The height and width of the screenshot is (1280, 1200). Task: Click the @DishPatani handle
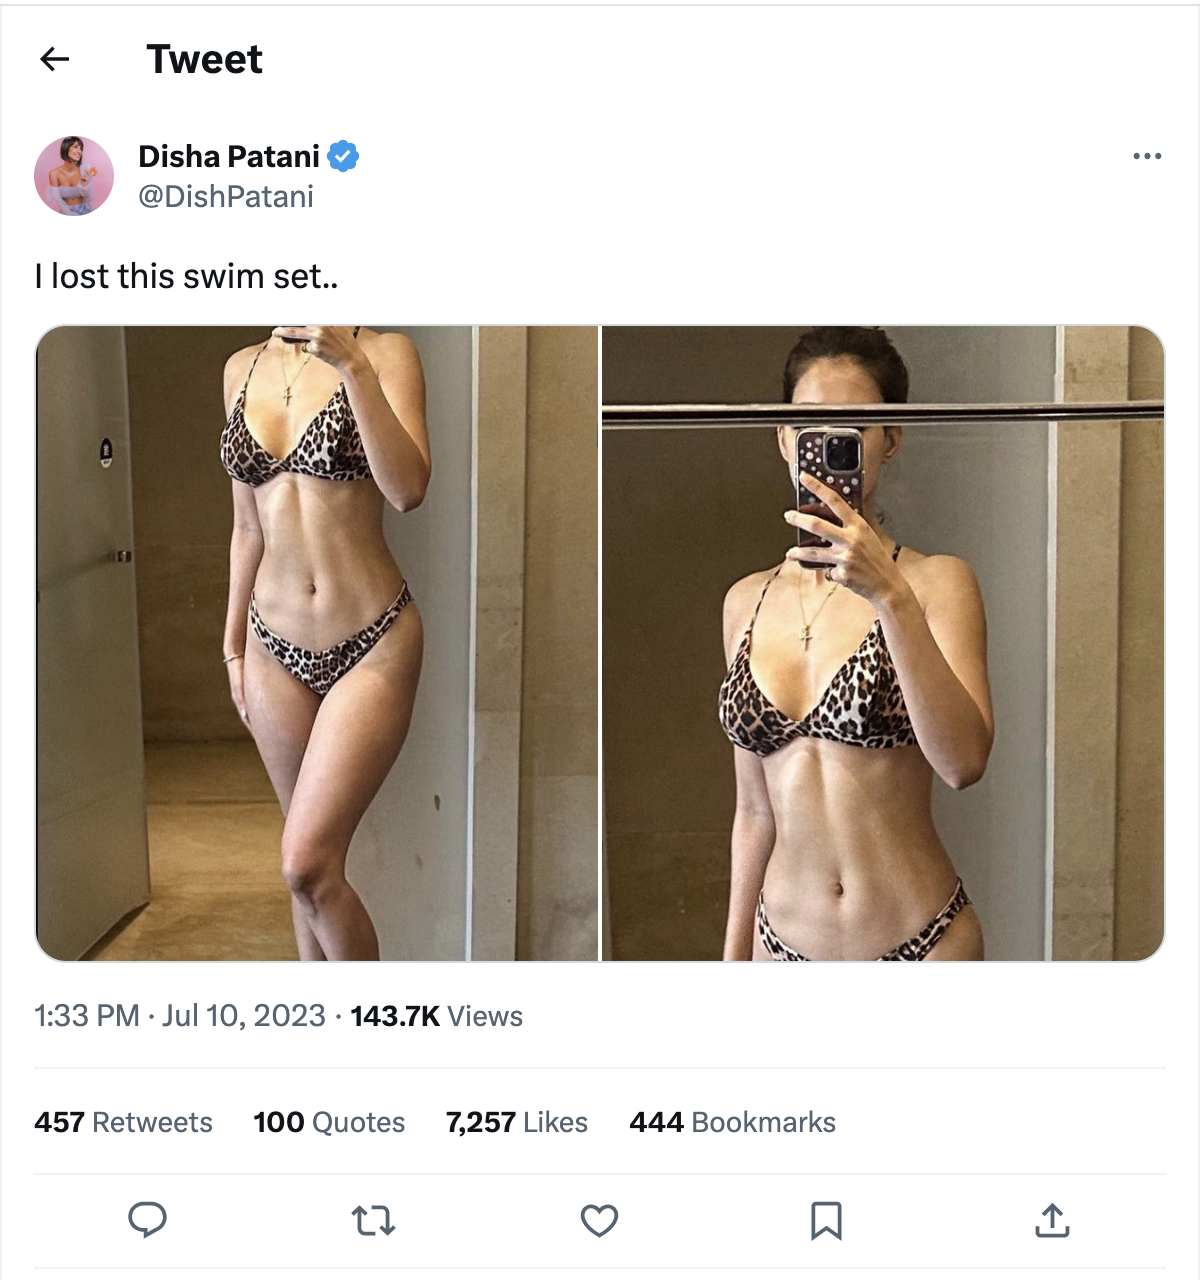226,196
